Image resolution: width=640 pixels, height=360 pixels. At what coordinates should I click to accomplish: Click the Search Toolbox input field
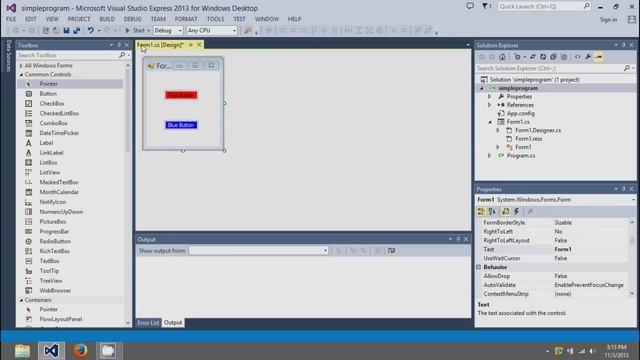tap(68, 55)
